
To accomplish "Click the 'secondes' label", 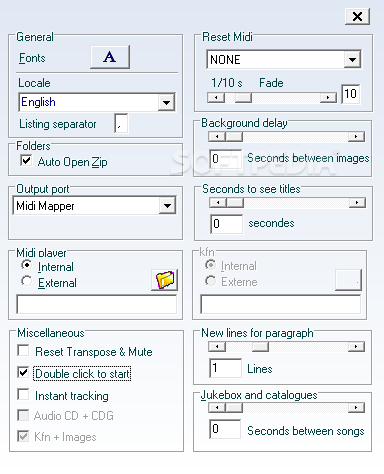I will 271,223.
